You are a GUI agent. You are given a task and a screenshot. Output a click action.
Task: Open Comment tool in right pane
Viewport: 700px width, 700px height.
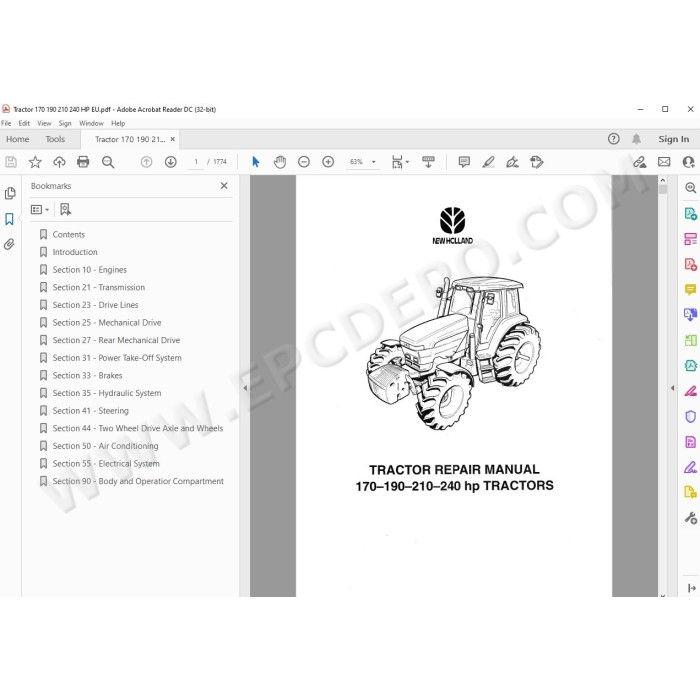click(x=690, y=290)
